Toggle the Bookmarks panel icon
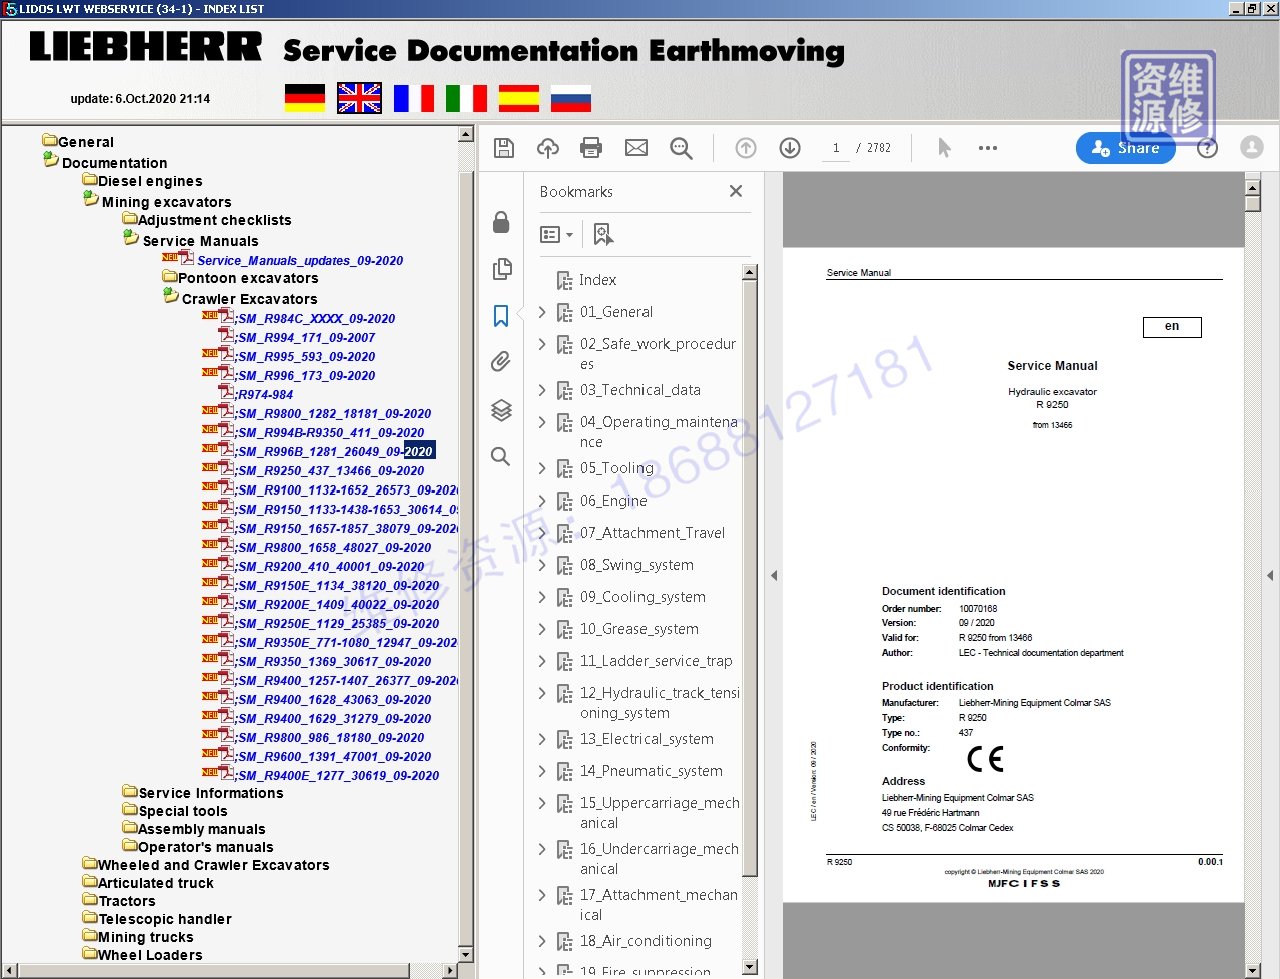Image resolution: width=1280 pixels, height=979 pixels. coord(501,316)
